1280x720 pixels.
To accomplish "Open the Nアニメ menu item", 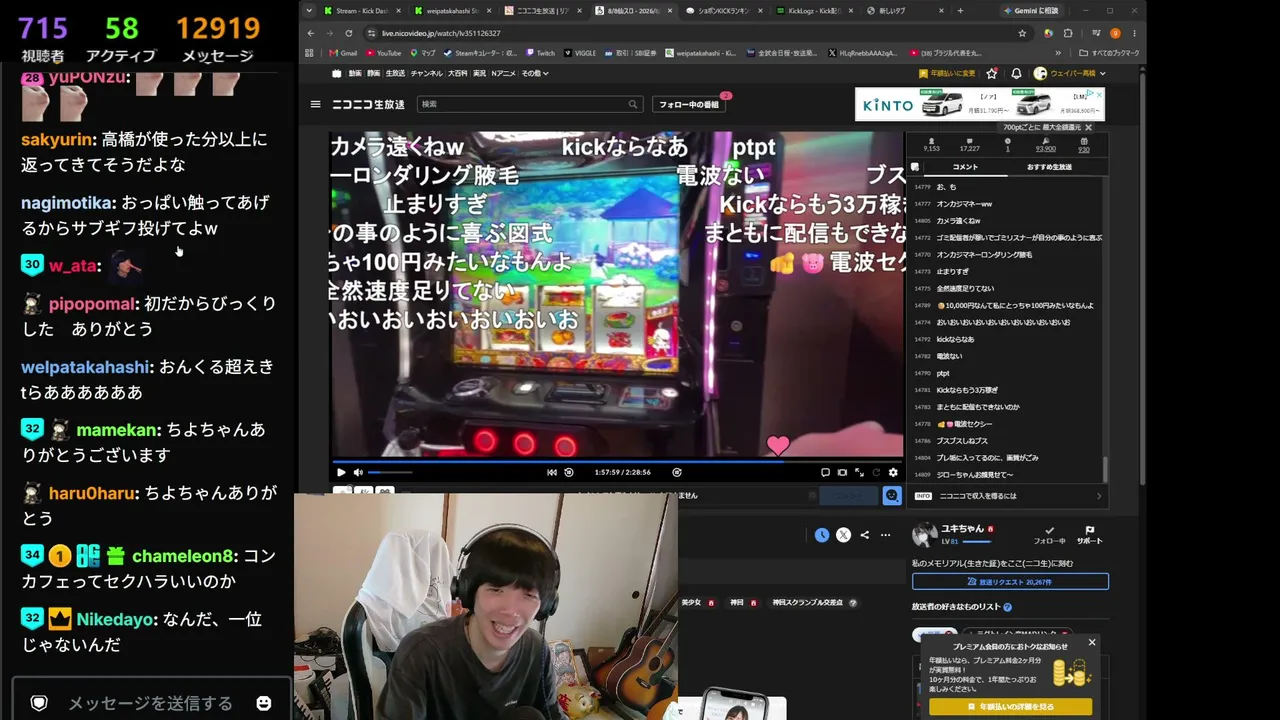I will (503, 73).
